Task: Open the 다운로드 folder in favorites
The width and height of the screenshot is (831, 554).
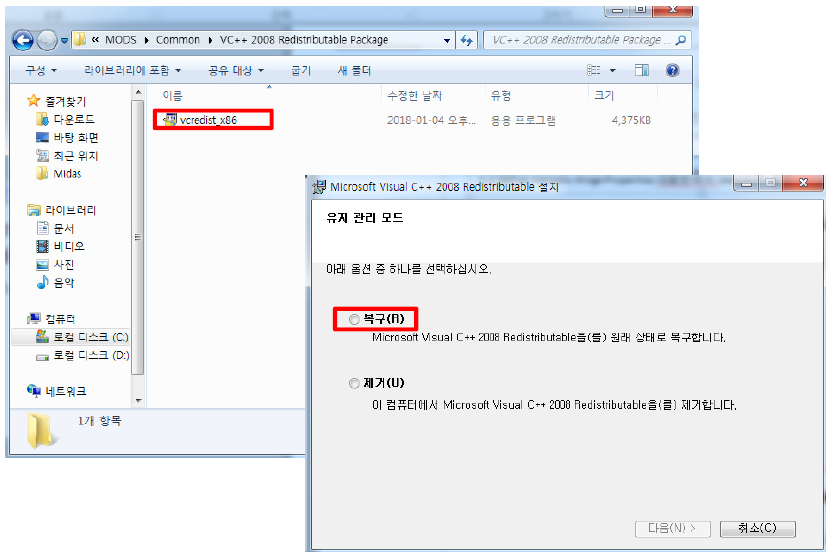Action: [x=74, y=119]
